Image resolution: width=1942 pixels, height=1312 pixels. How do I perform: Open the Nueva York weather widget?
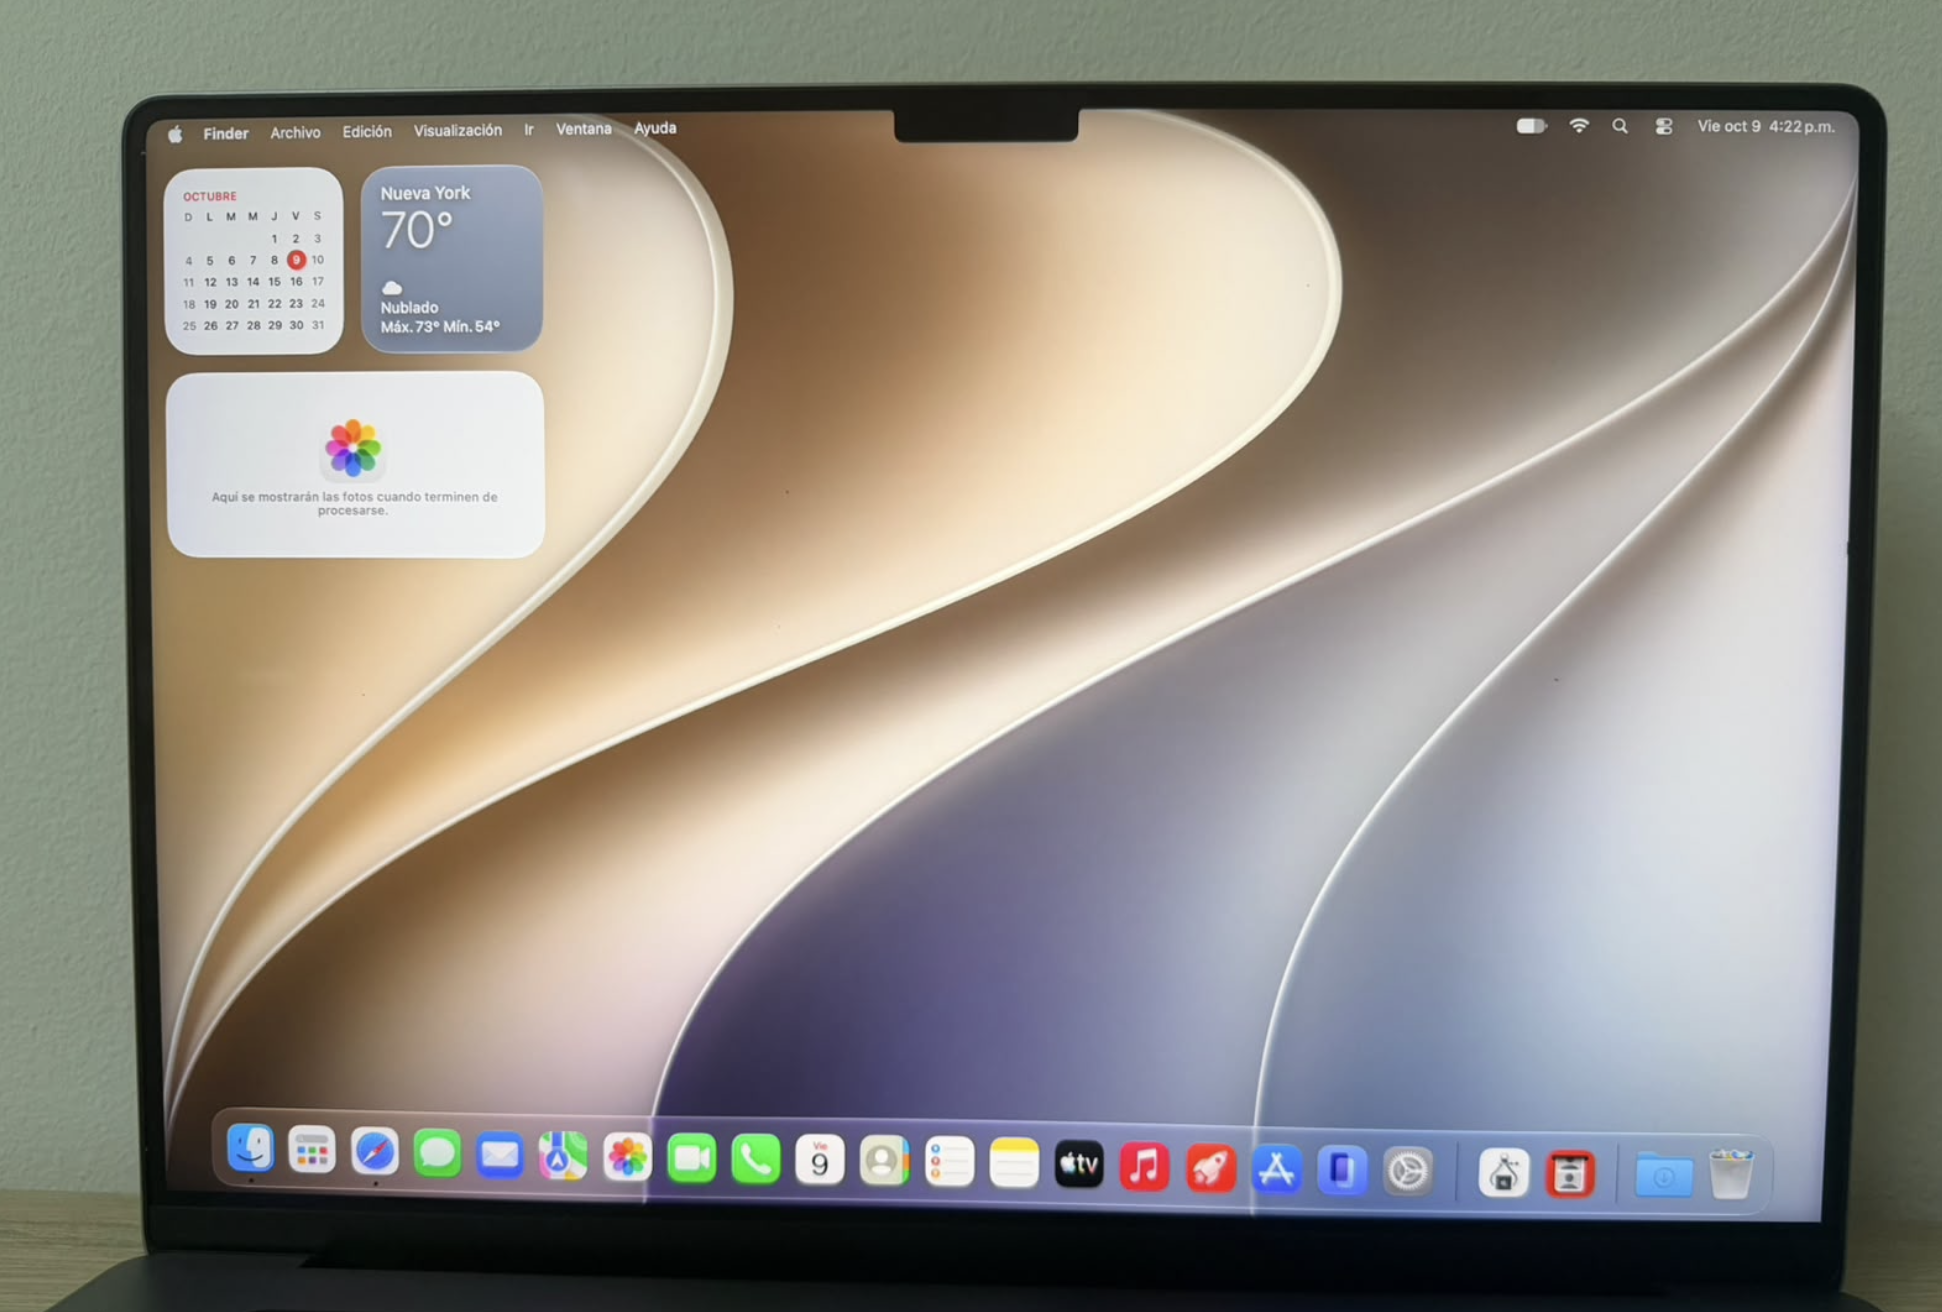(452, 259)
